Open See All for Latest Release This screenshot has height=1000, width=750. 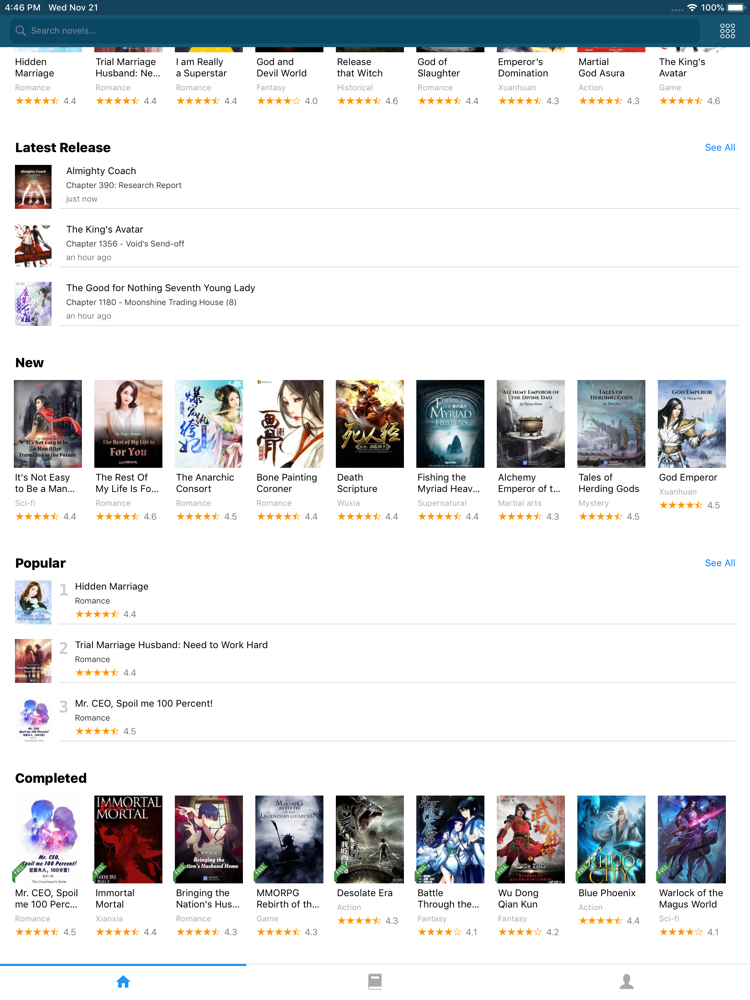tap(720, 147)
